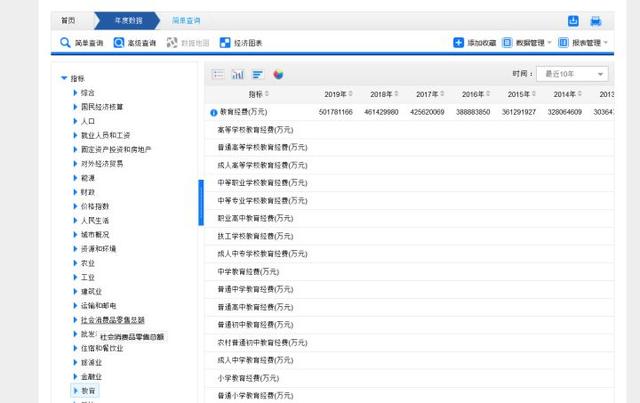Show data as horizontal bar chart
Screen dimensions: 640x403
click(x=257, y=74)
